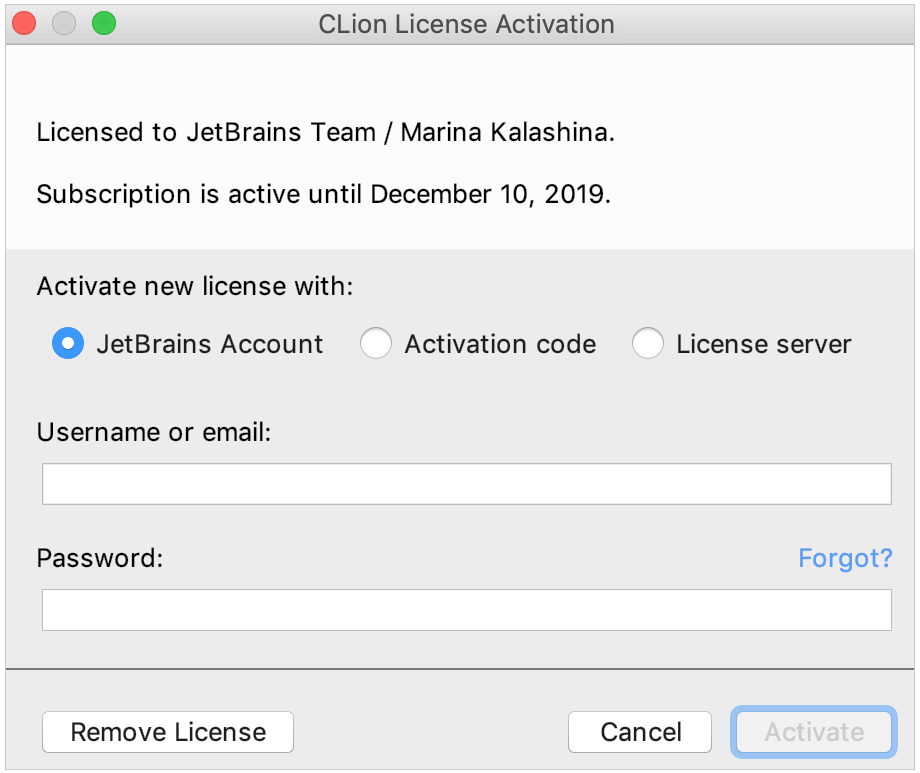
Task: Click the Activate new license with label
Action: click(195, 286)
